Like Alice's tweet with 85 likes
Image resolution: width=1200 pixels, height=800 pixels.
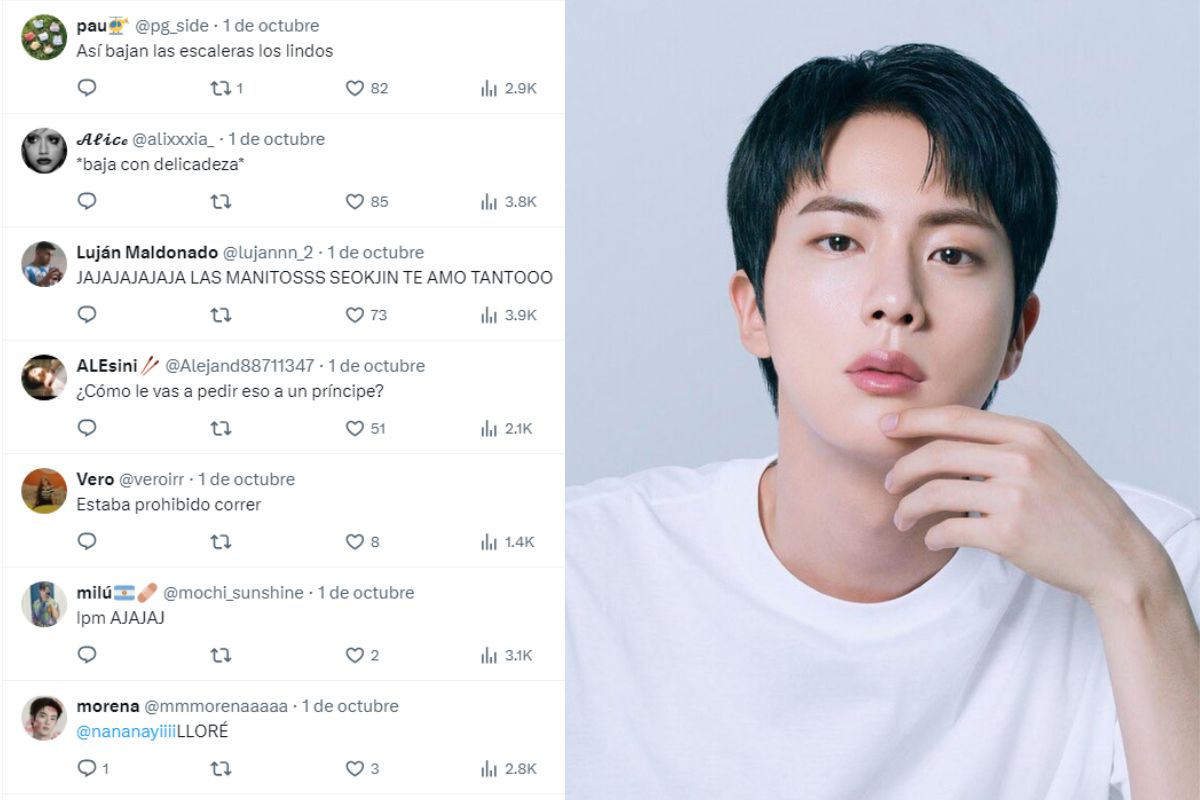tap(366, 201)
